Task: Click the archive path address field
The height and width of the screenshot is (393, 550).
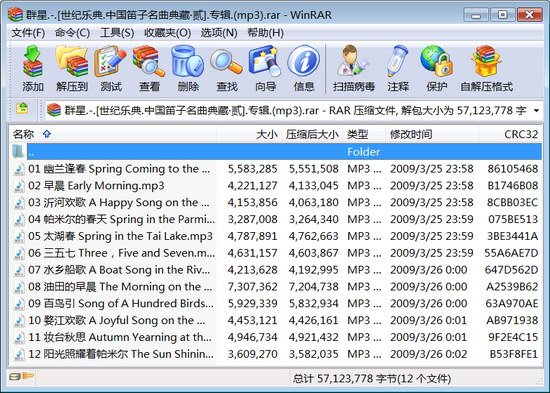Action: [x=295, y=111]
